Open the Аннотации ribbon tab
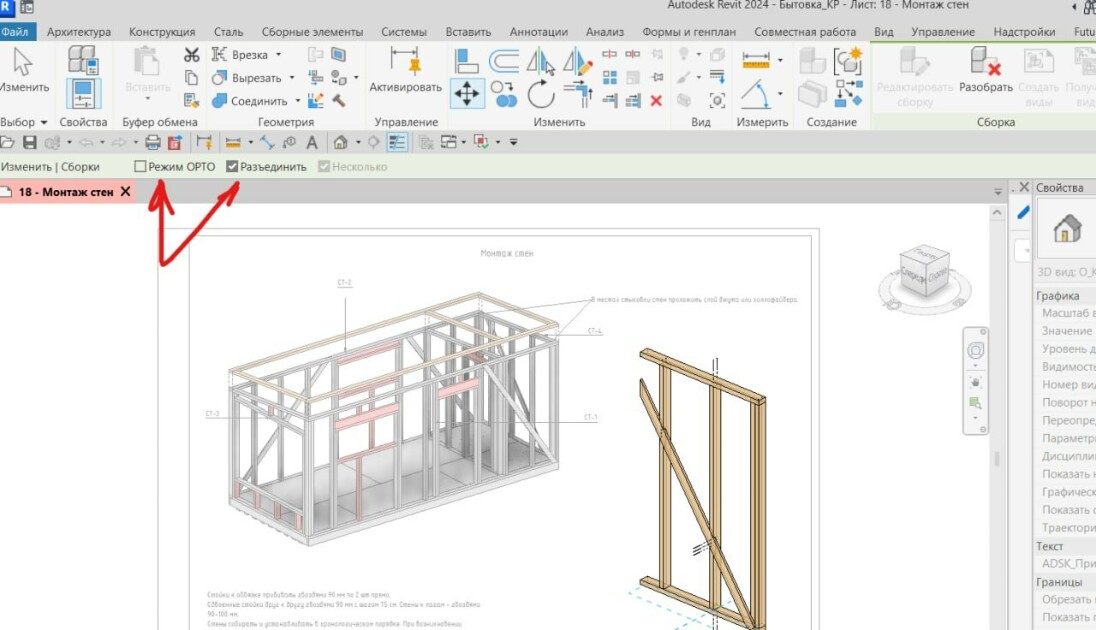 click(538, 31)
